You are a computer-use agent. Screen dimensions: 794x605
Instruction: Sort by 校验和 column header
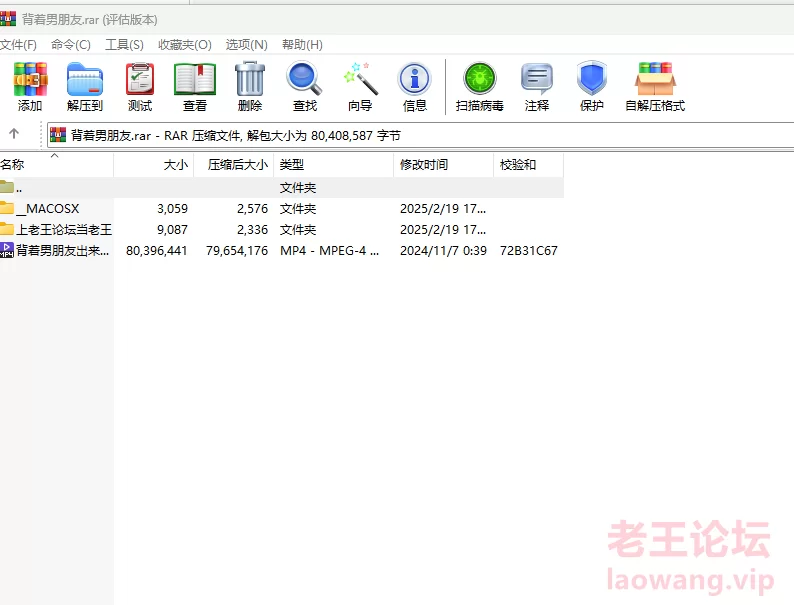[529, 165]
